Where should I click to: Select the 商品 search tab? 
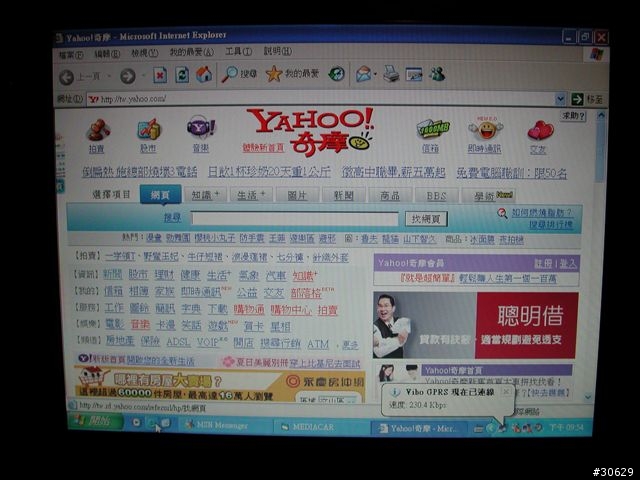coord(390,196)
